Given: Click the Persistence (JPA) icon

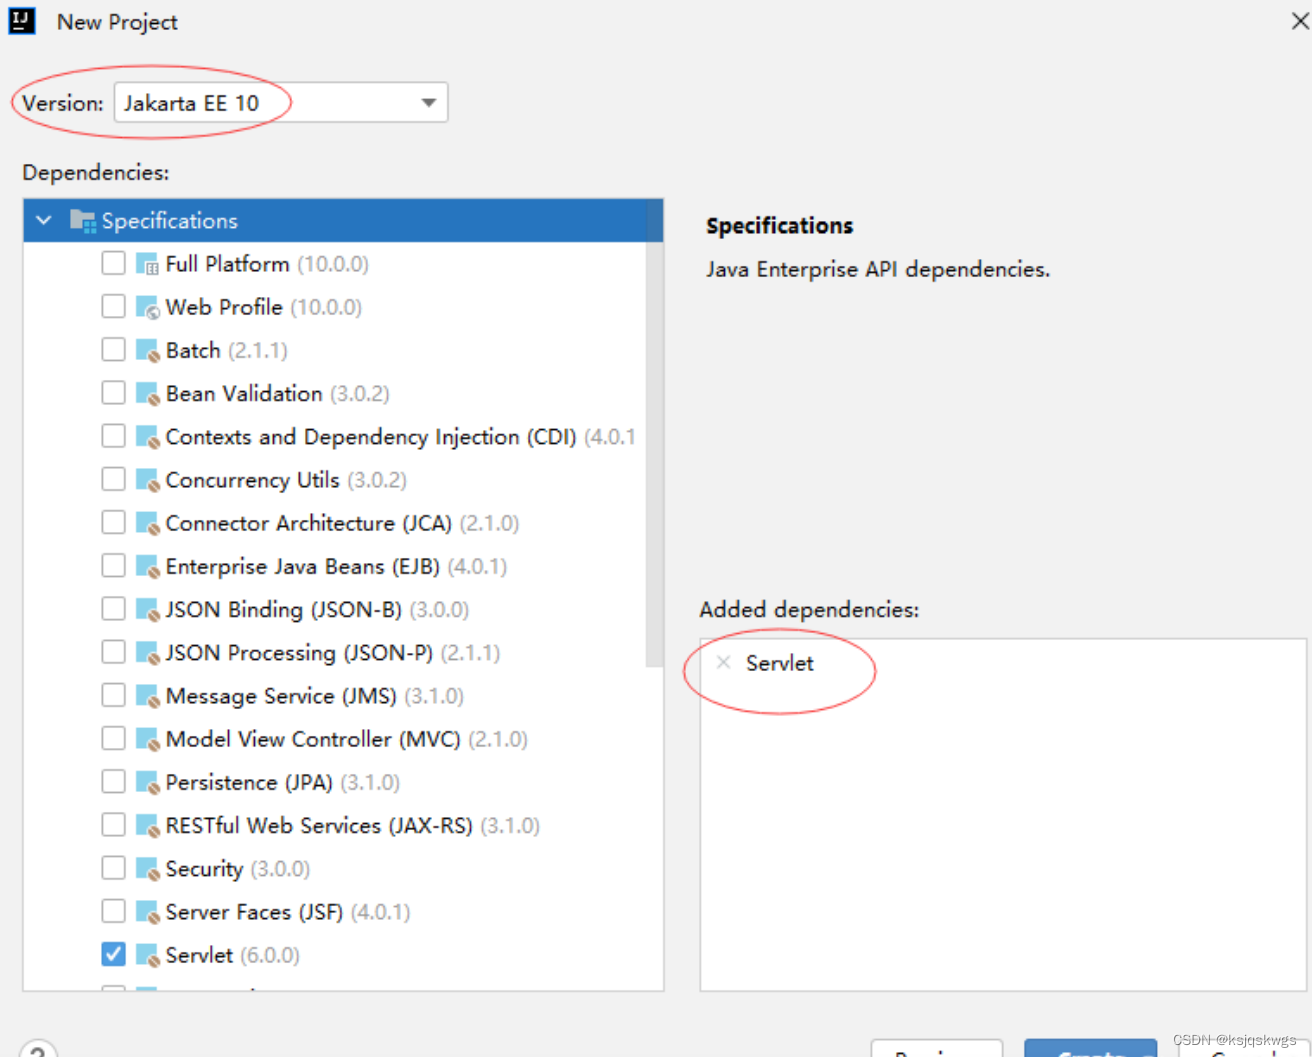Looking at the screenshot, I should click(x=147, y=782).
